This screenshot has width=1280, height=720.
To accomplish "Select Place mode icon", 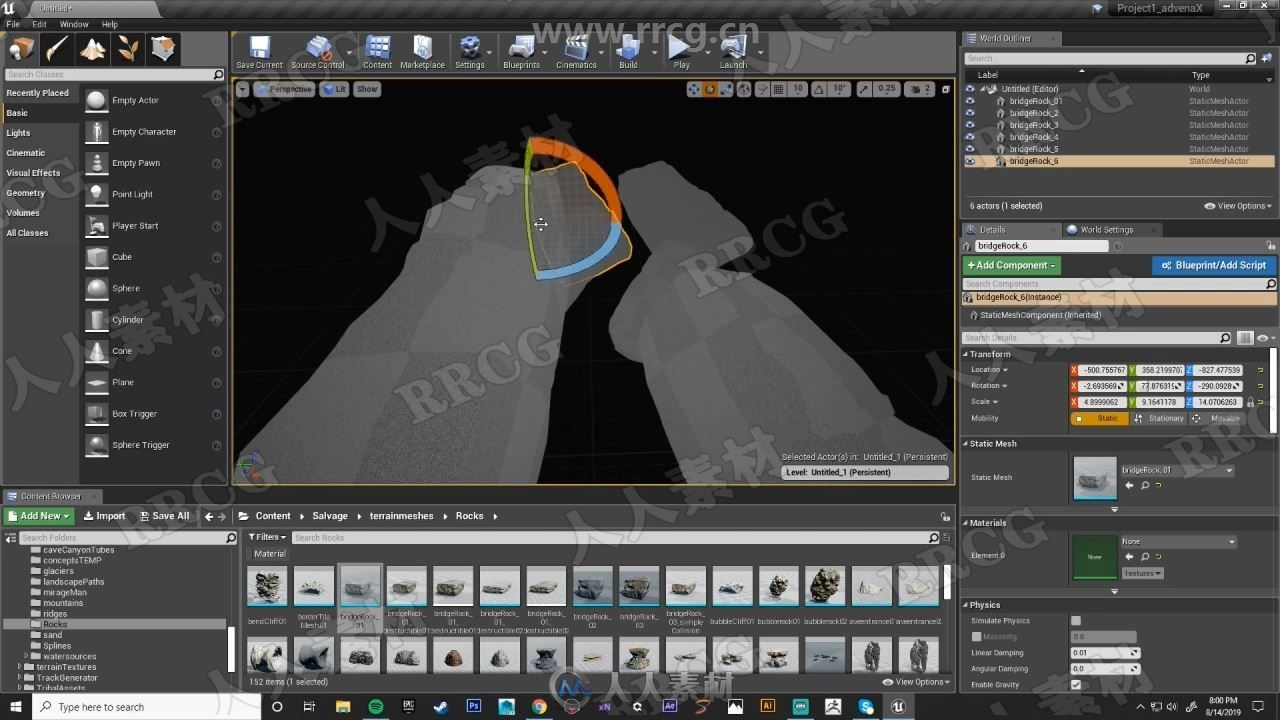I will pyautogui.click(x=22, y=49).
